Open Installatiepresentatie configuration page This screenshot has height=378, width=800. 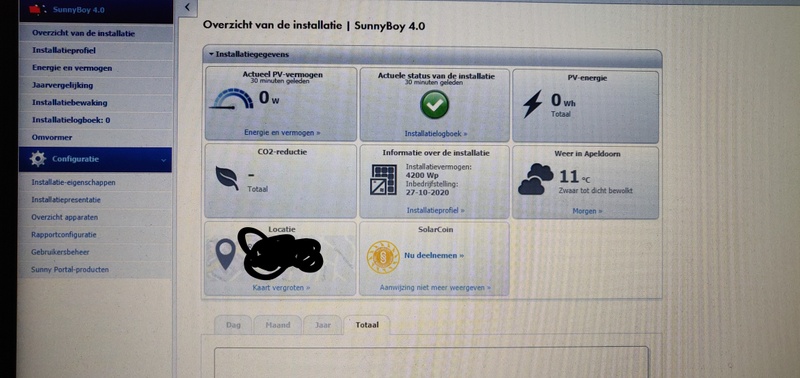pos(95,200)
